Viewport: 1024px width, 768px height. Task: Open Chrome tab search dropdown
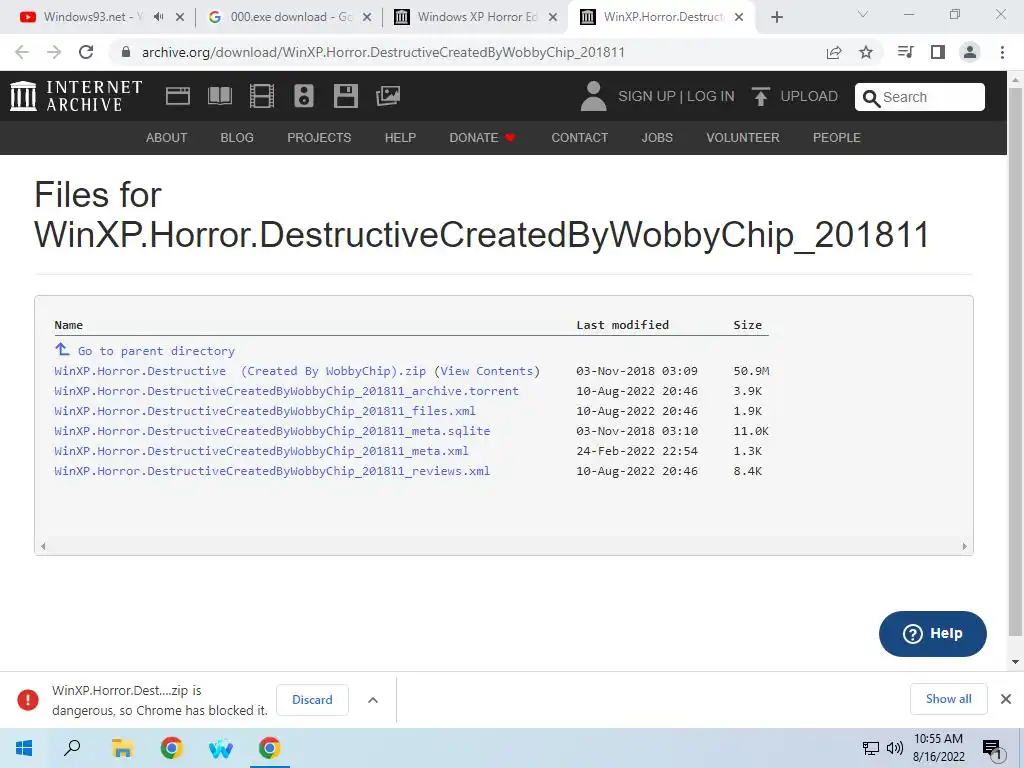[862, 14]
